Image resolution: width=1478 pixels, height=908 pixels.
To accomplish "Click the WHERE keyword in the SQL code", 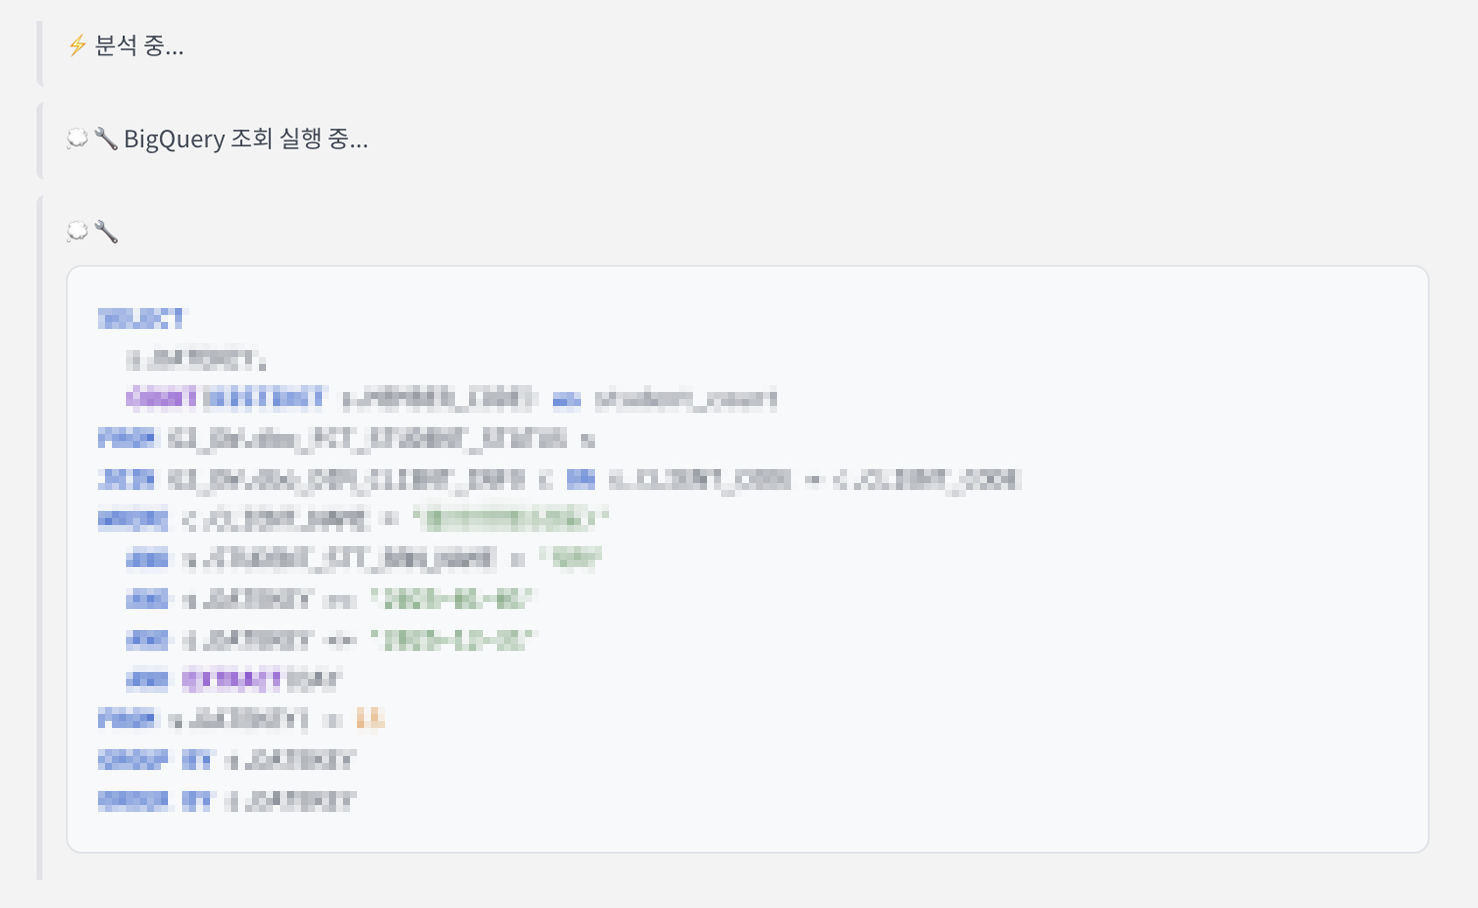I will tap(133, 519).
